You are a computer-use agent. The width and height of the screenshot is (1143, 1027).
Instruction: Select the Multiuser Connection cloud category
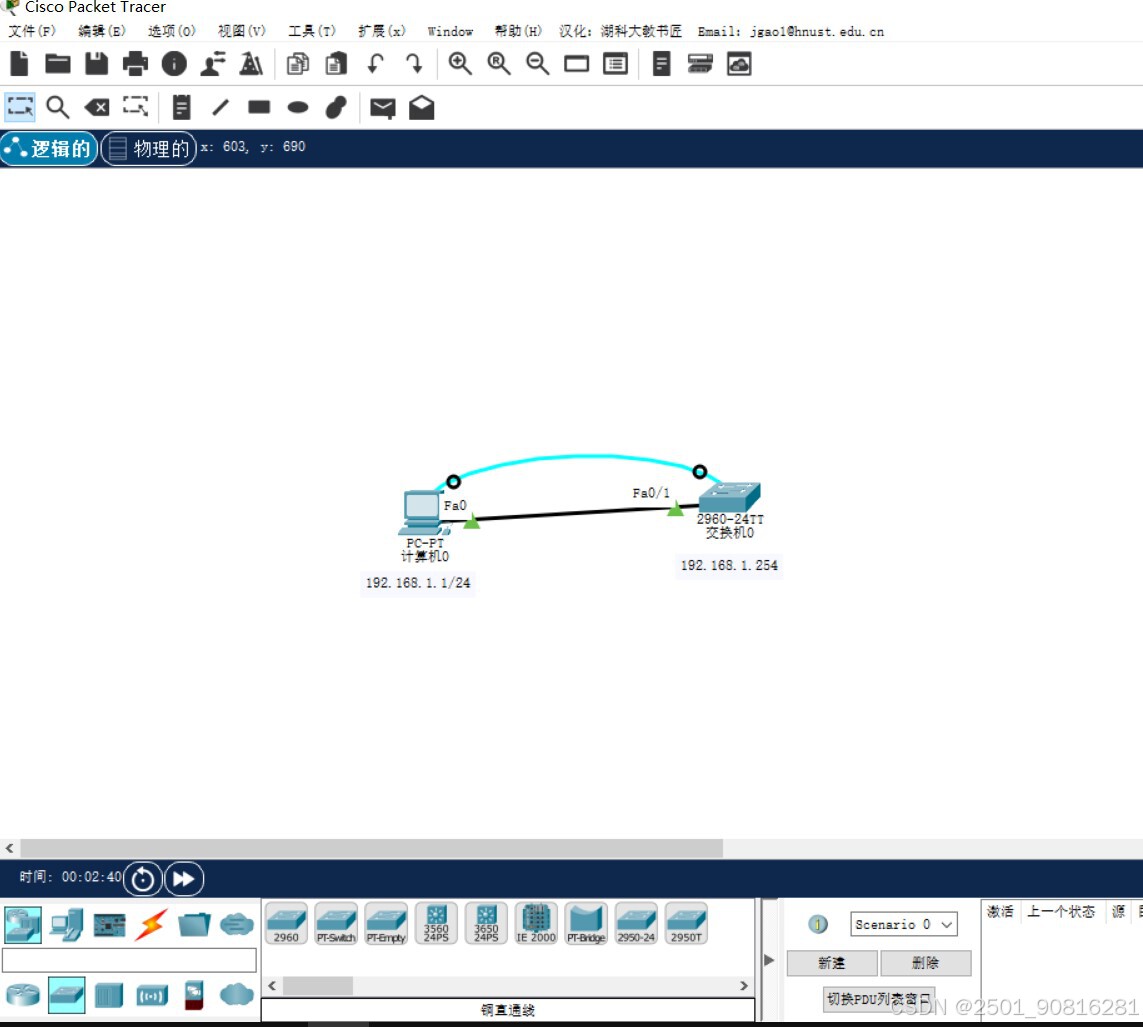[x=237, y=925]
